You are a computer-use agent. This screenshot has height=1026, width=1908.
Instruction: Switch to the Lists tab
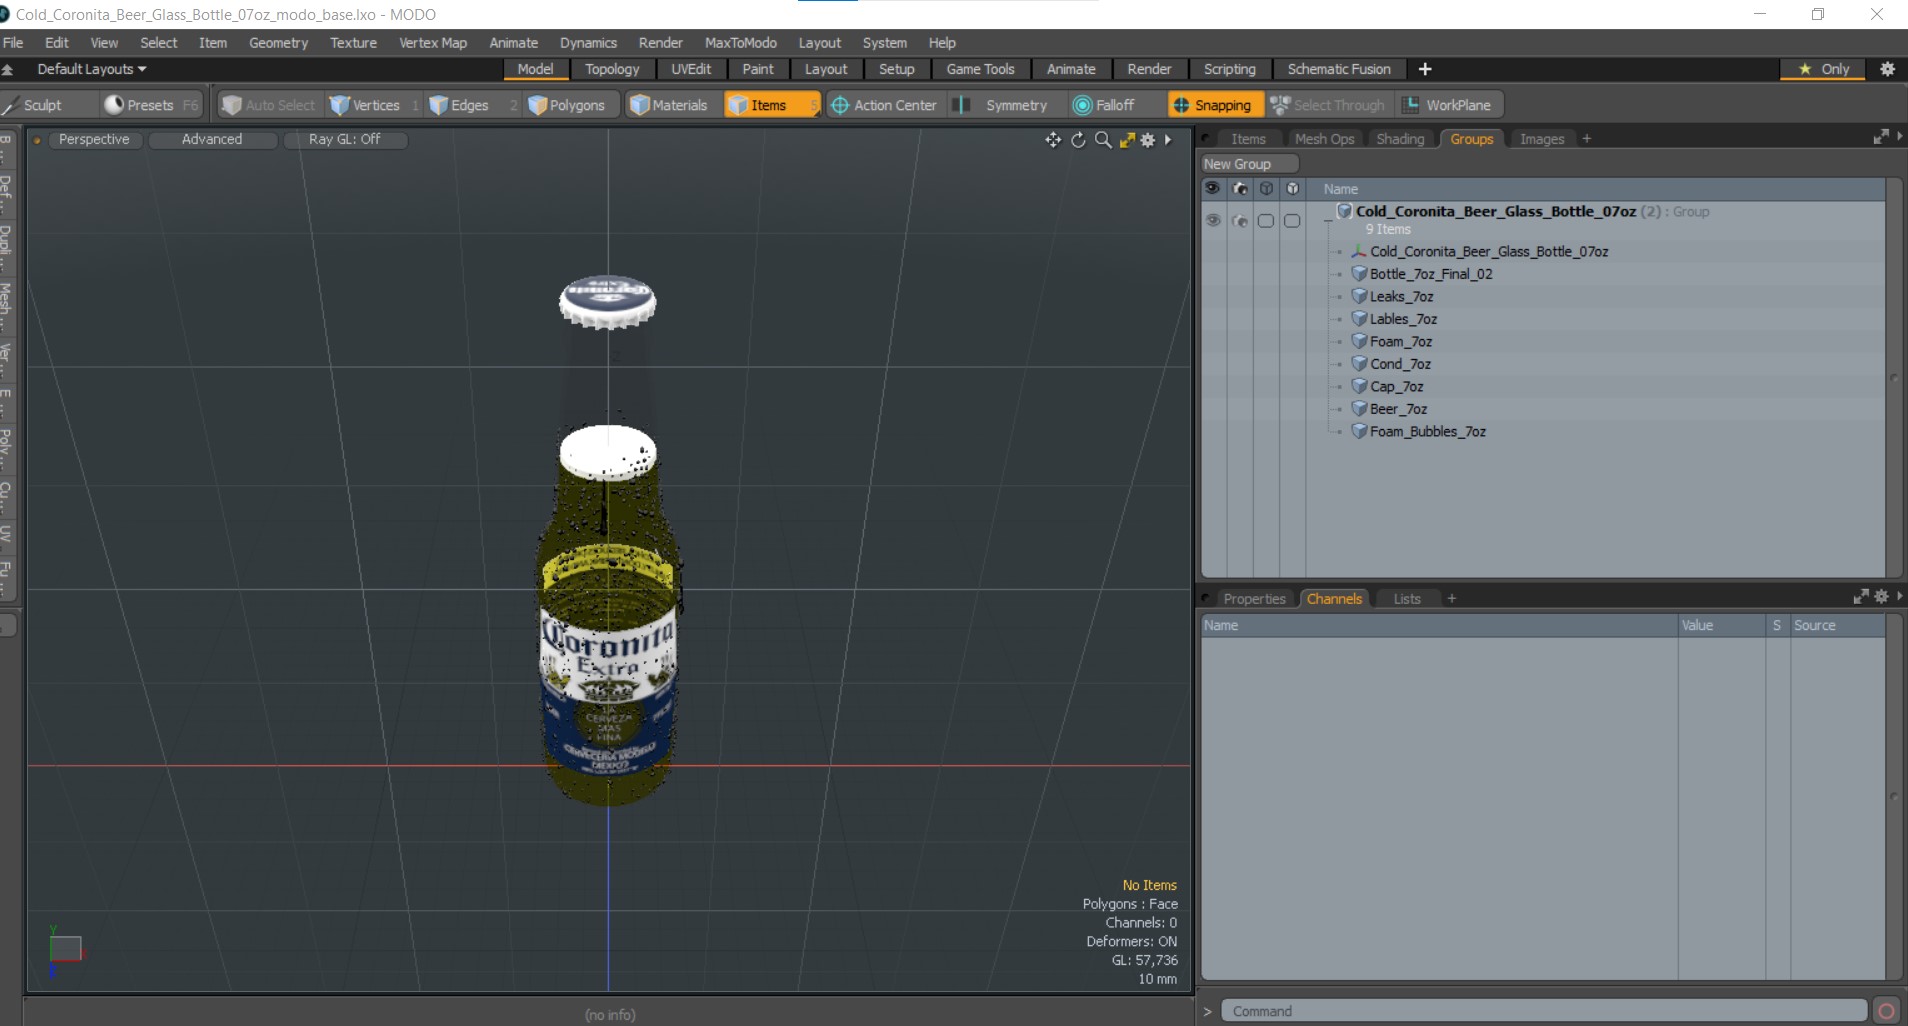point(1407,599)
